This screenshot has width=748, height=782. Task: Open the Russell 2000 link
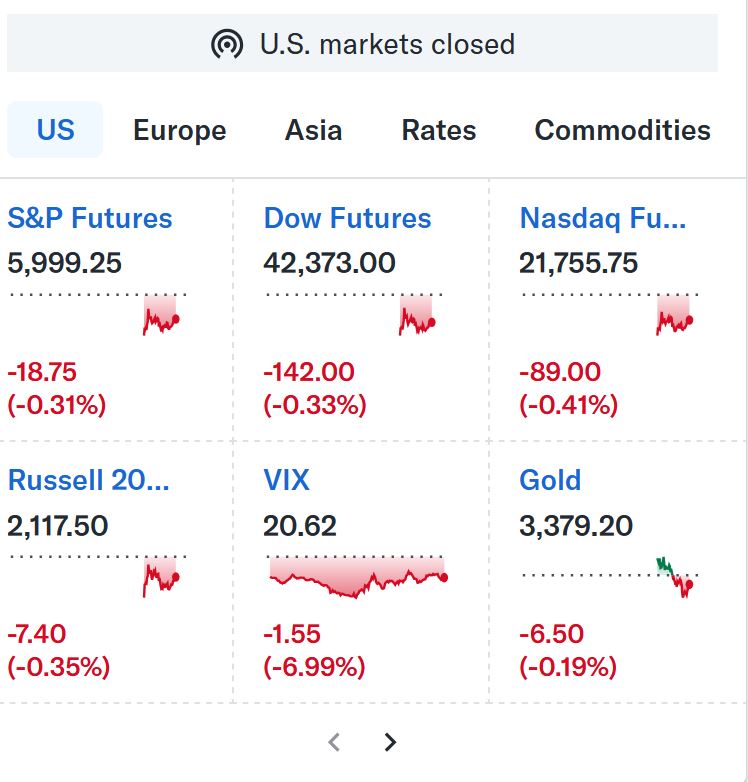coord(89,480)
